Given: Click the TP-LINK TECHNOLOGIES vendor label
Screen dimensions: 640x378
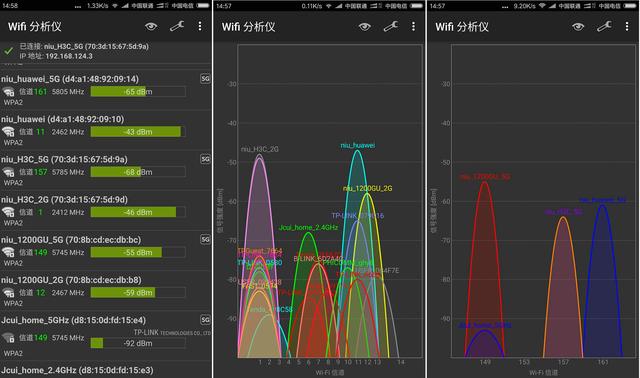Looking at the screenshot, I should 172,333.
